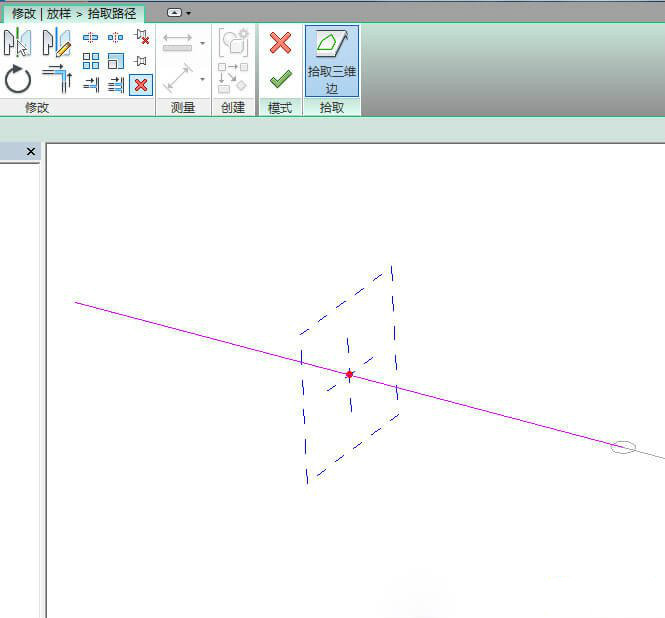Select the Scale tool
The width and height of the screenshot is (665, 618).
coord(115,61)
